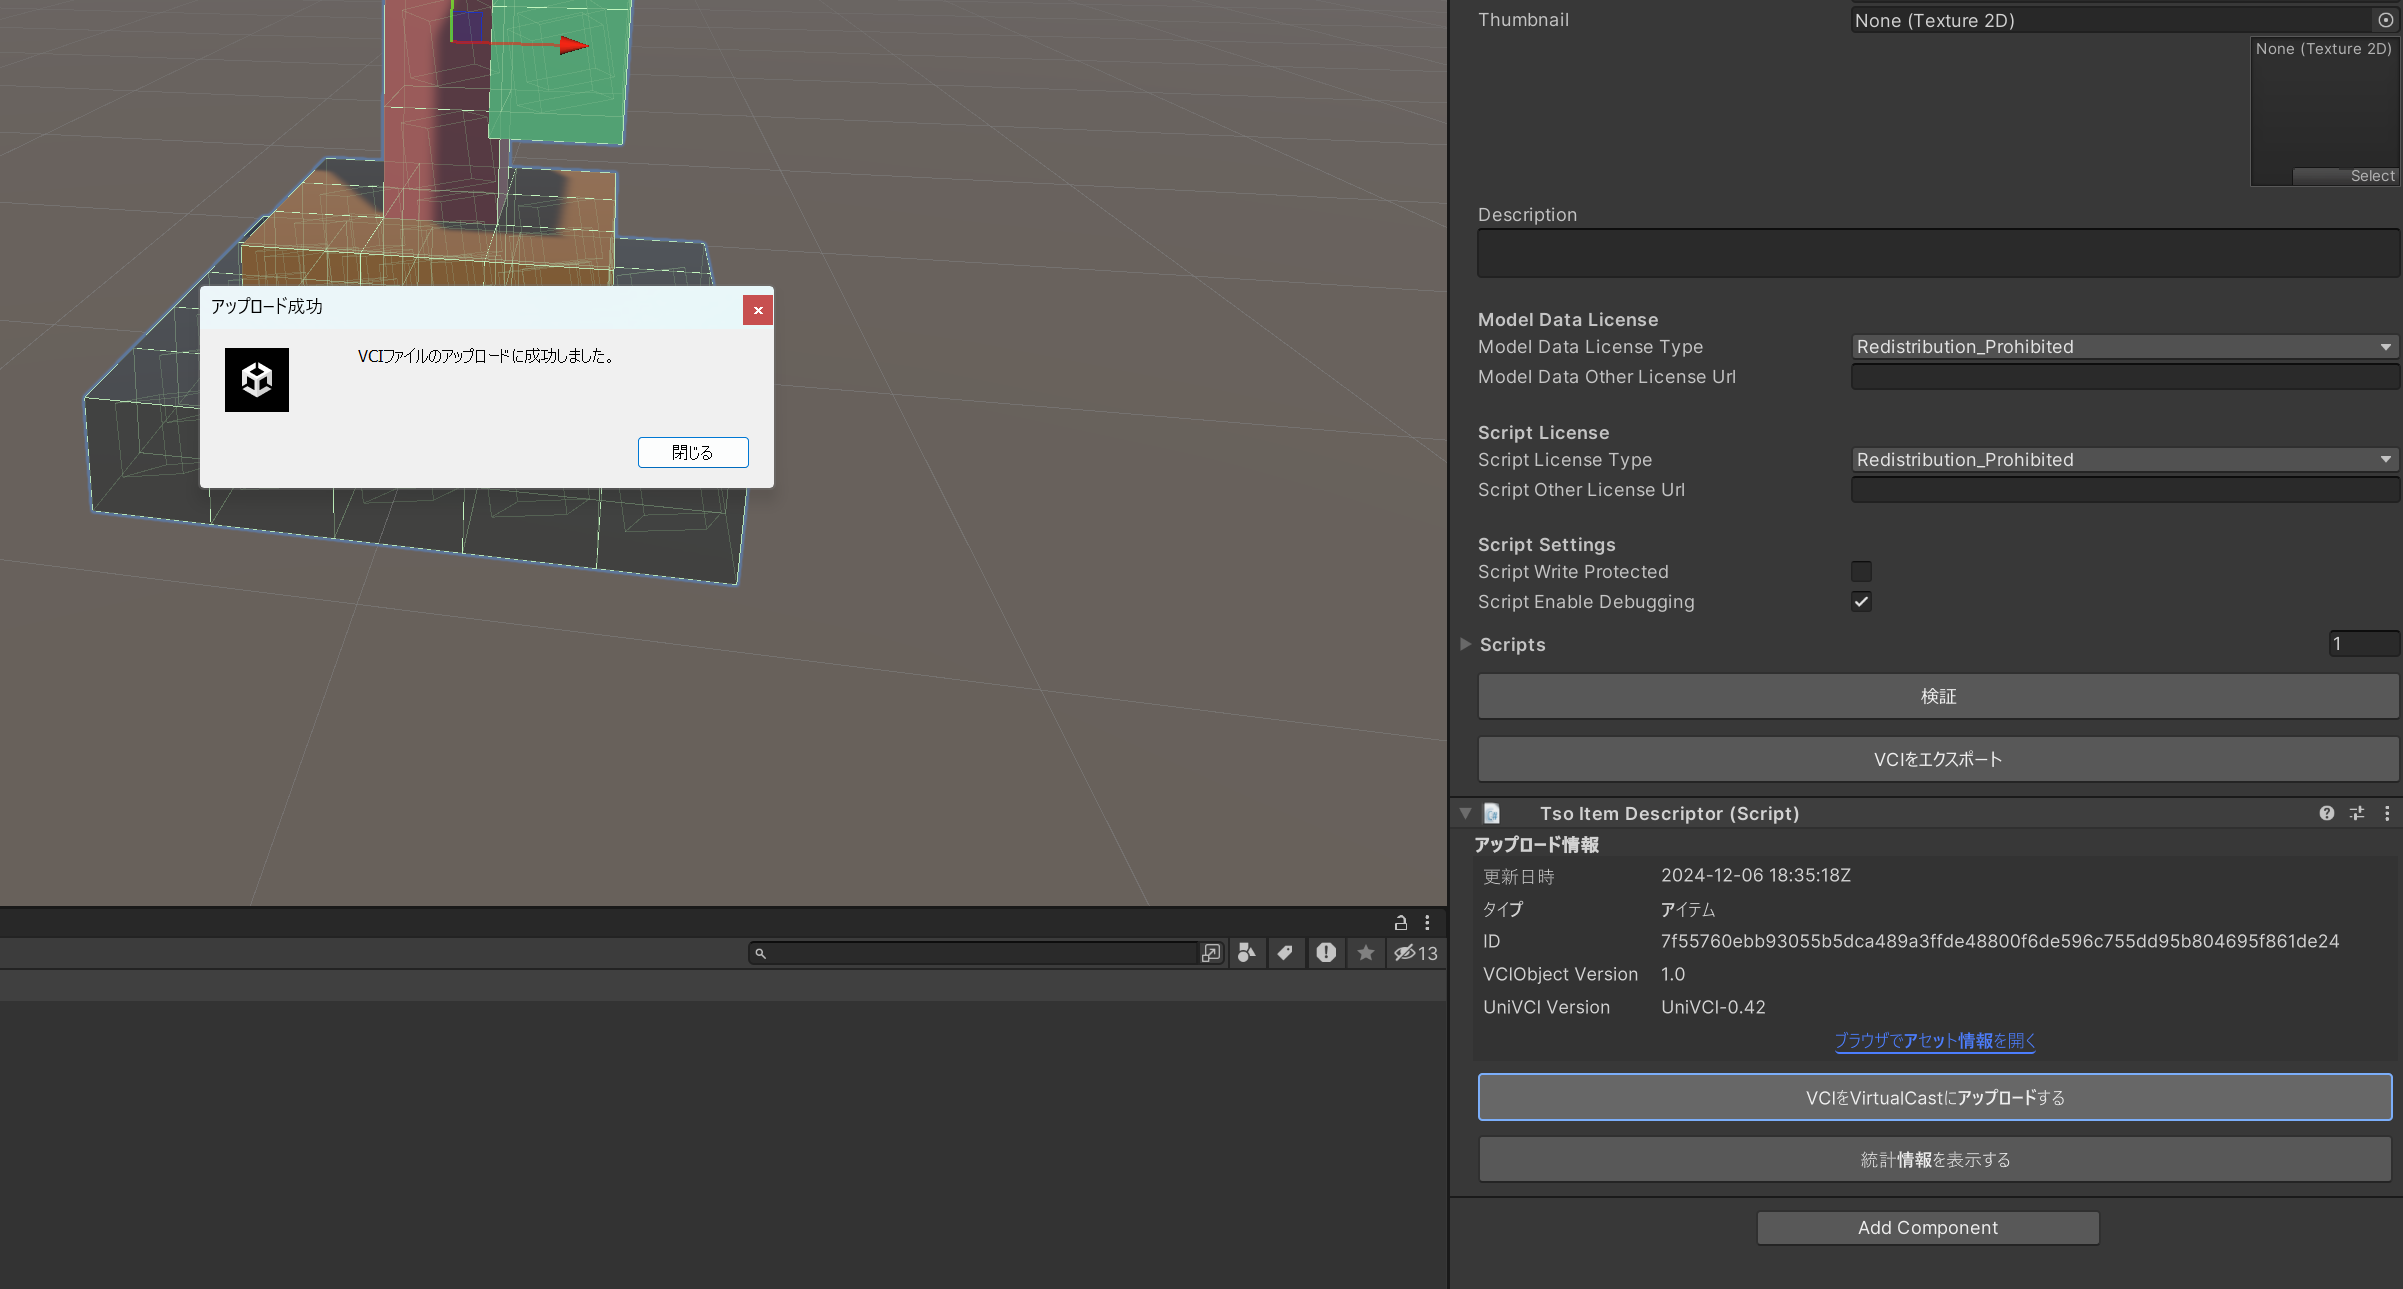Click the Search by Import Log Type icon

(x=1326, y=953)
